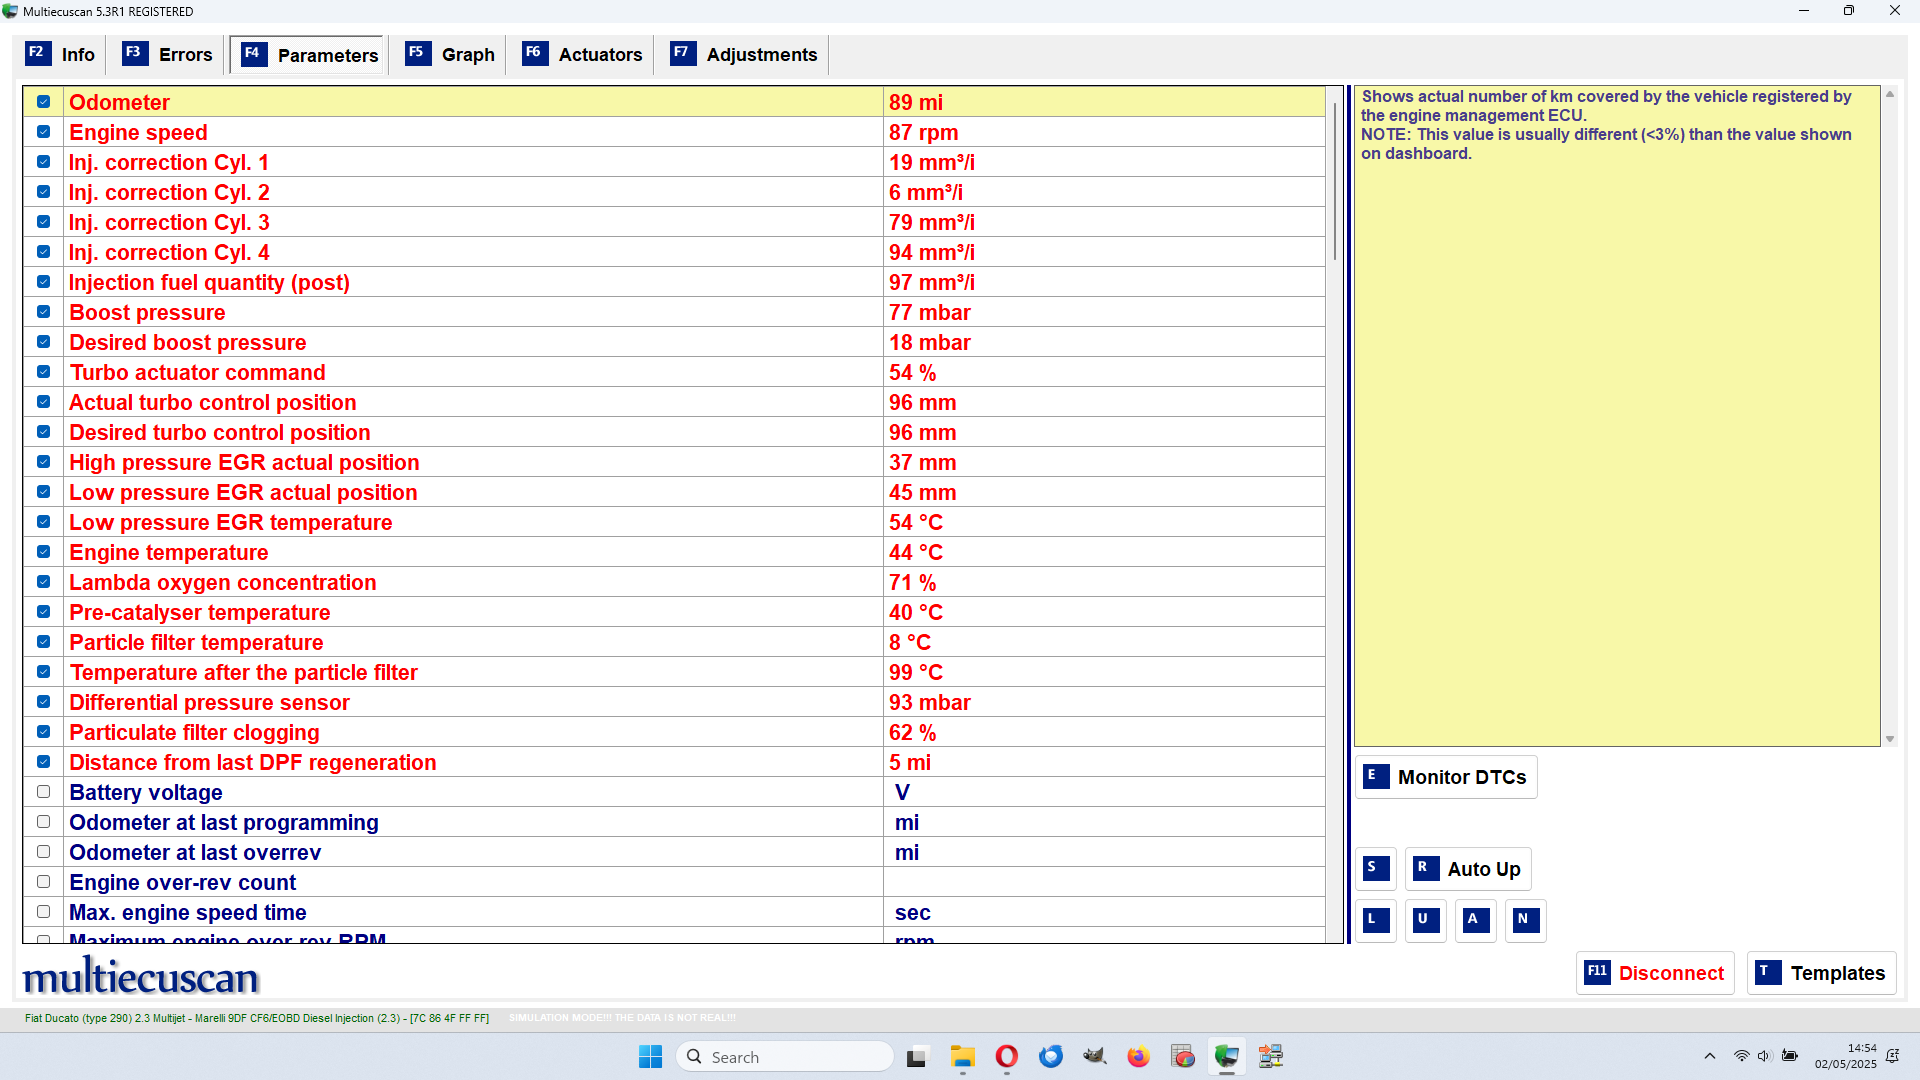This screenshot has width=1920, height=1080.
Task: Enable Engine over-rev count checkbox
Action: [43, 882]
